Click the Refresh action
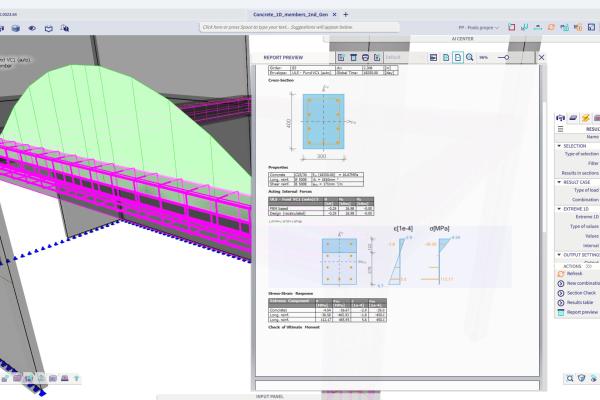 pyautogui.click(x=577, y=274)
